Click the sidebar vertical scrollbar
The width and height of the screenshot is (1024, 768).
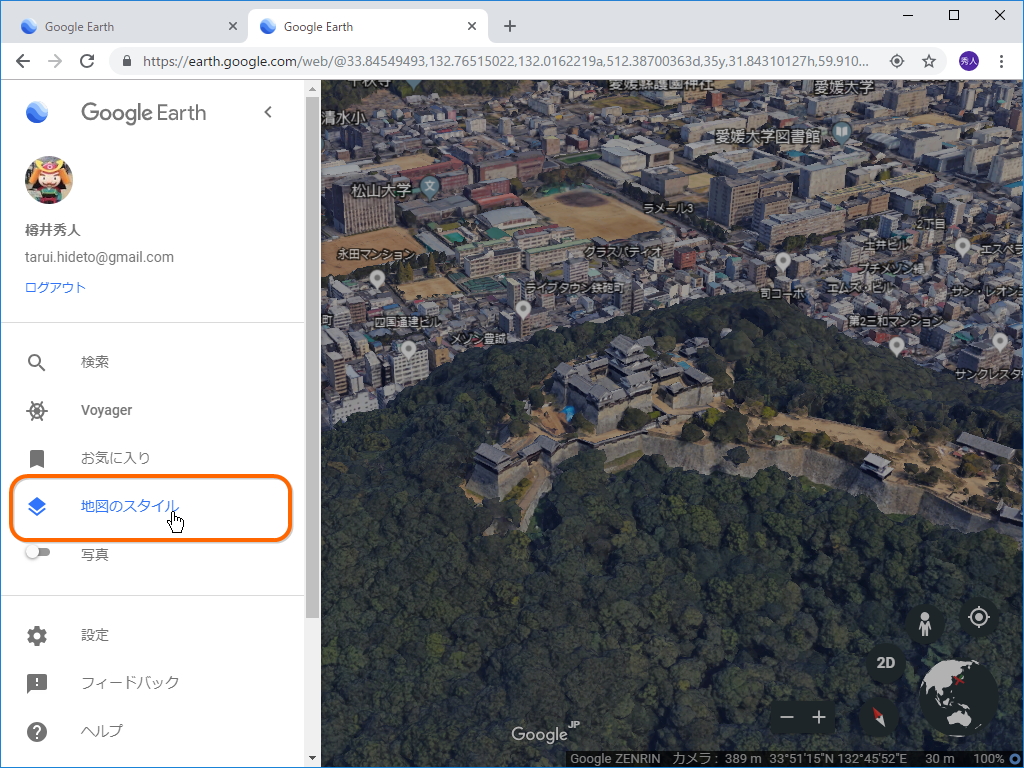tap(312, 357)
